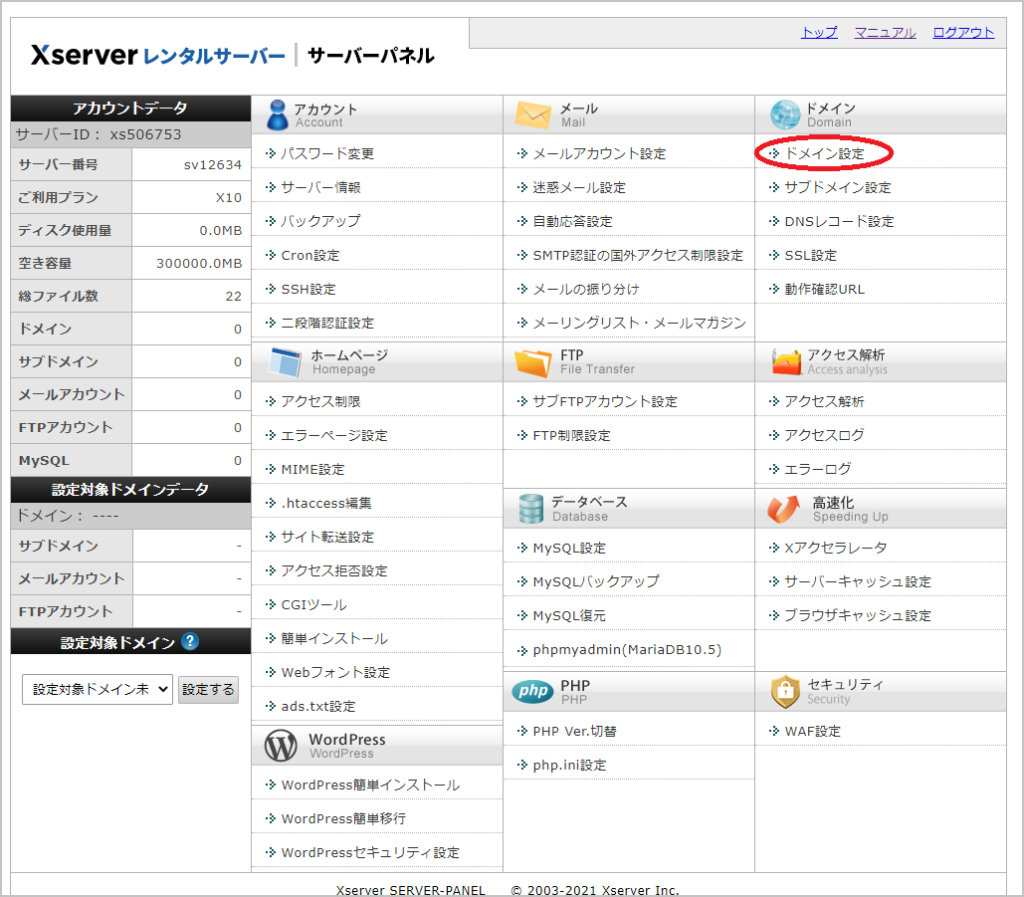This screenshot has width=1024, height=897.
Task: Open help for 設定対象ドメイン question mark
Action: tap(190, 642)
